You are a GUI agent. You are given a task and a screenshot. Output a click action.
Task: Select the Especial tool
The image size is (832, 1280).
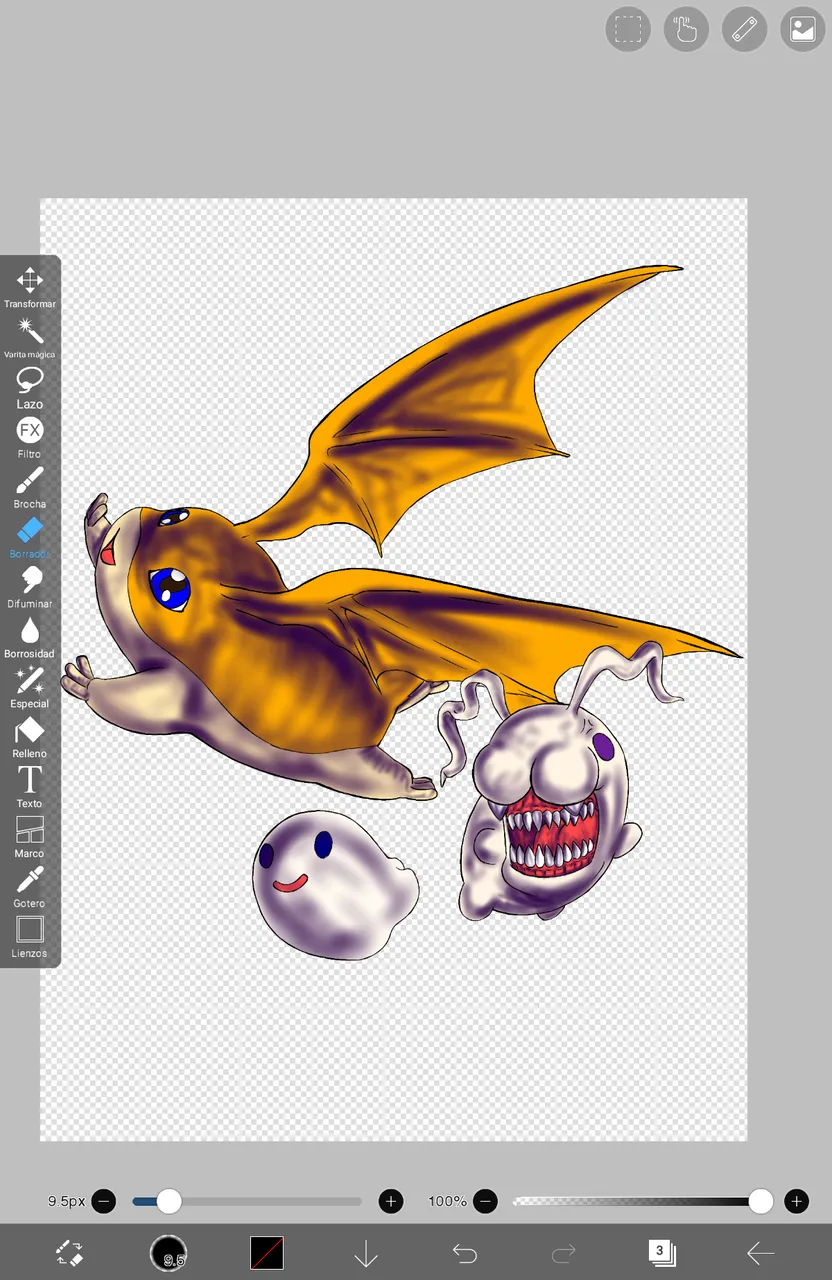click(29, 688)
